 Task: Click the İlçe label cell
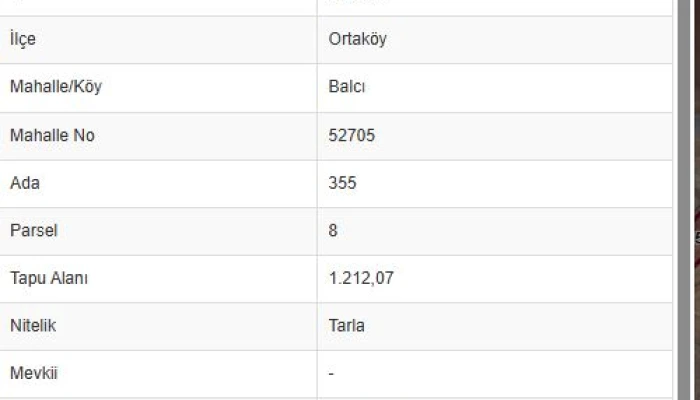tap(23, 40)
